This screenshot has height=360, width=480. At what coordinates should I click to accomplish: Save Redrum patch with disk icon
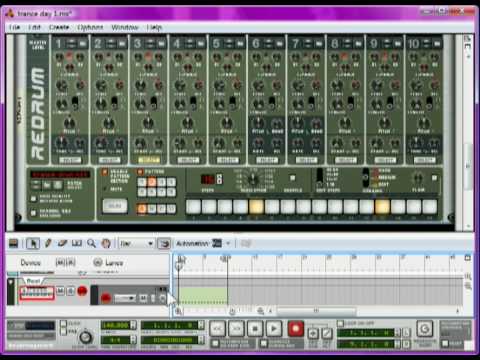pos(58,185)
